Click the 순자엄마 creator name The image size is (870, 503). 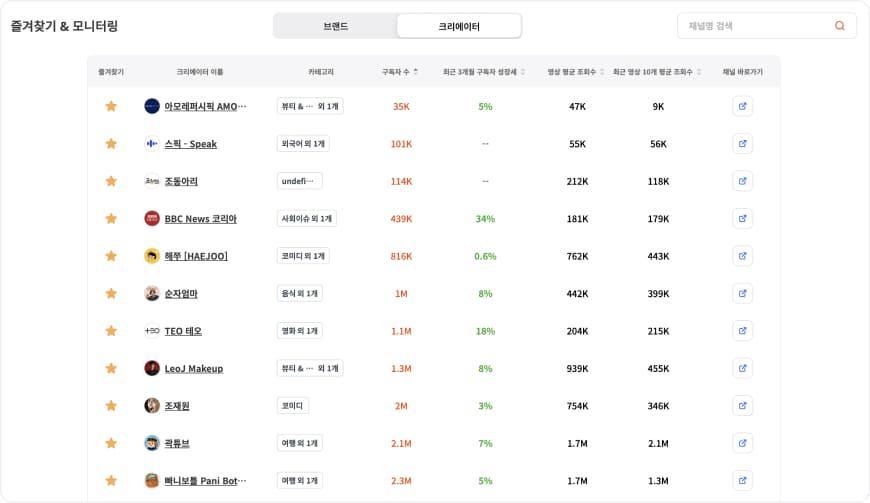[x=181, y=294]
